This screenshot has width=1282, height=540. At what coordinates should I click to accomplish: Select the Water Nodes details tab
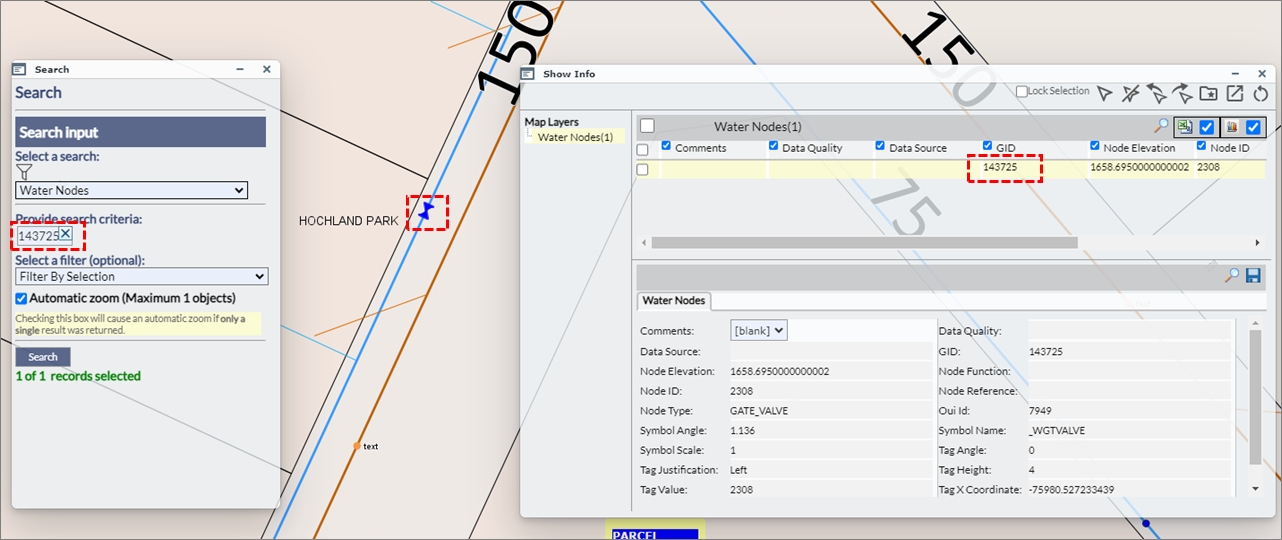[673, 300]
